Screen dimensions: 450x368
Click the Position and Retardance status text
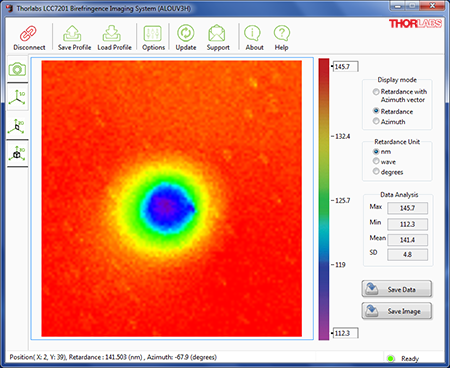pos(113,357)
